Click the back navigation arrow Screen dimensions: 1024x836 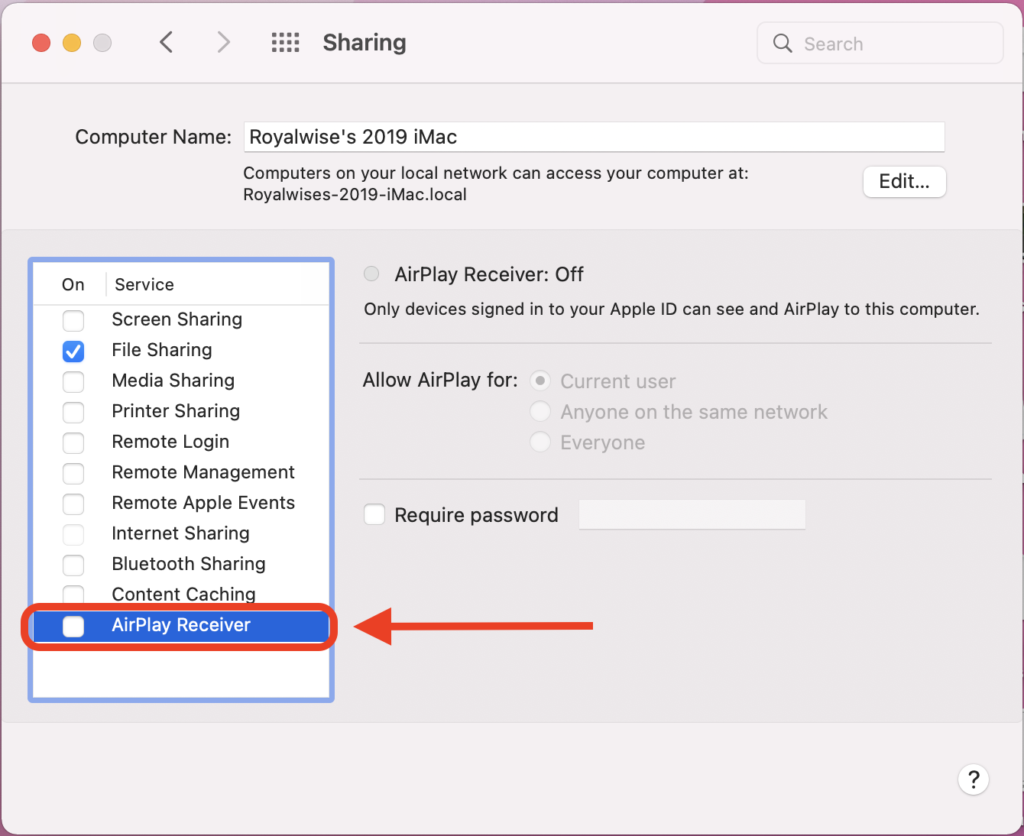167,42
